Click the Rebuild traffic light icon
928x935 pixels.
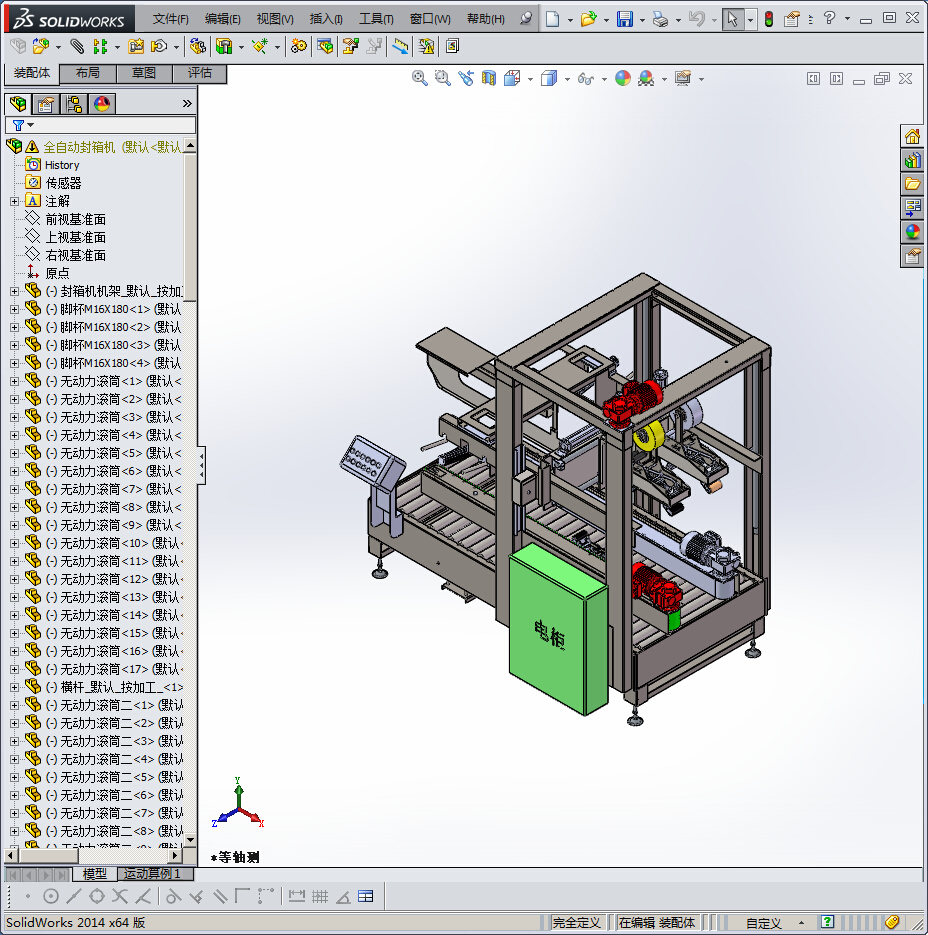click(x=769, y=19)
